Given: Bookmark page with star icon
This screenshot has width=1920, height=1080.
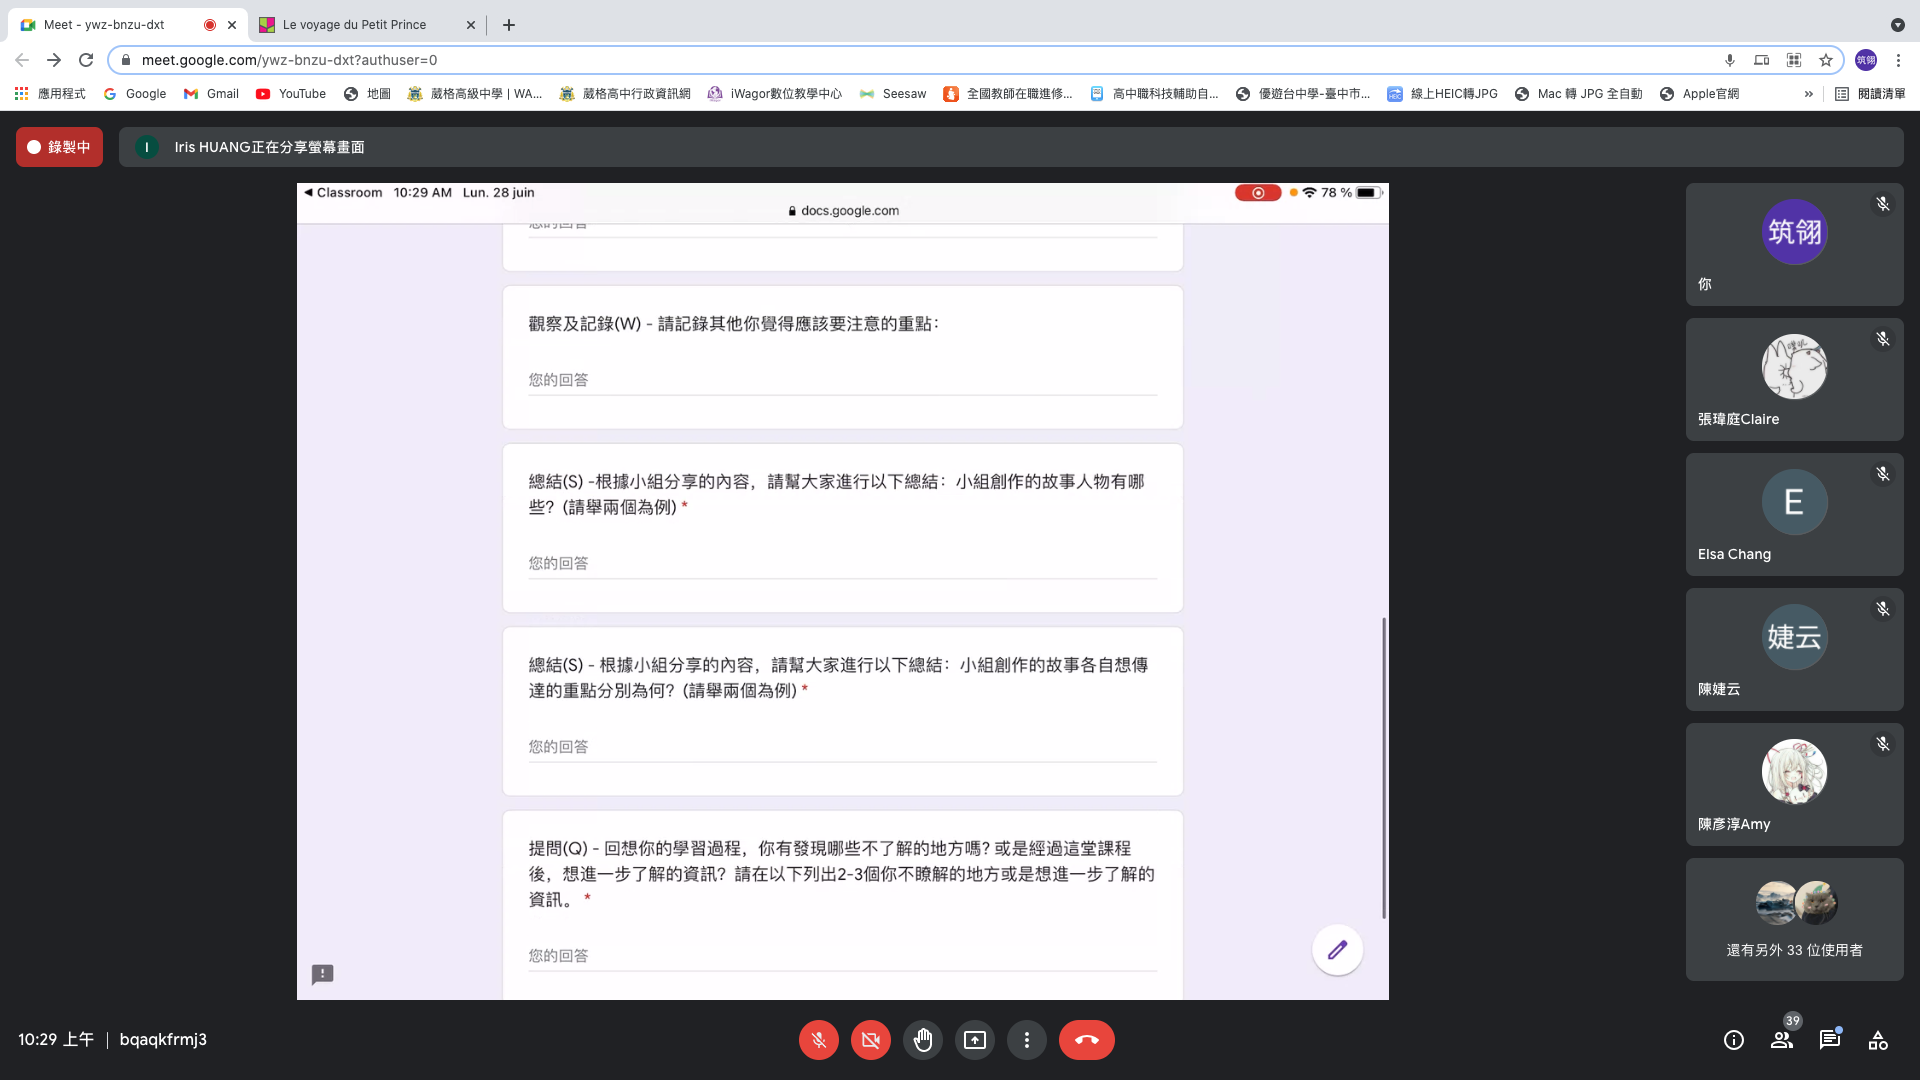Looking at the screenshot, I should click(1826, 60).
